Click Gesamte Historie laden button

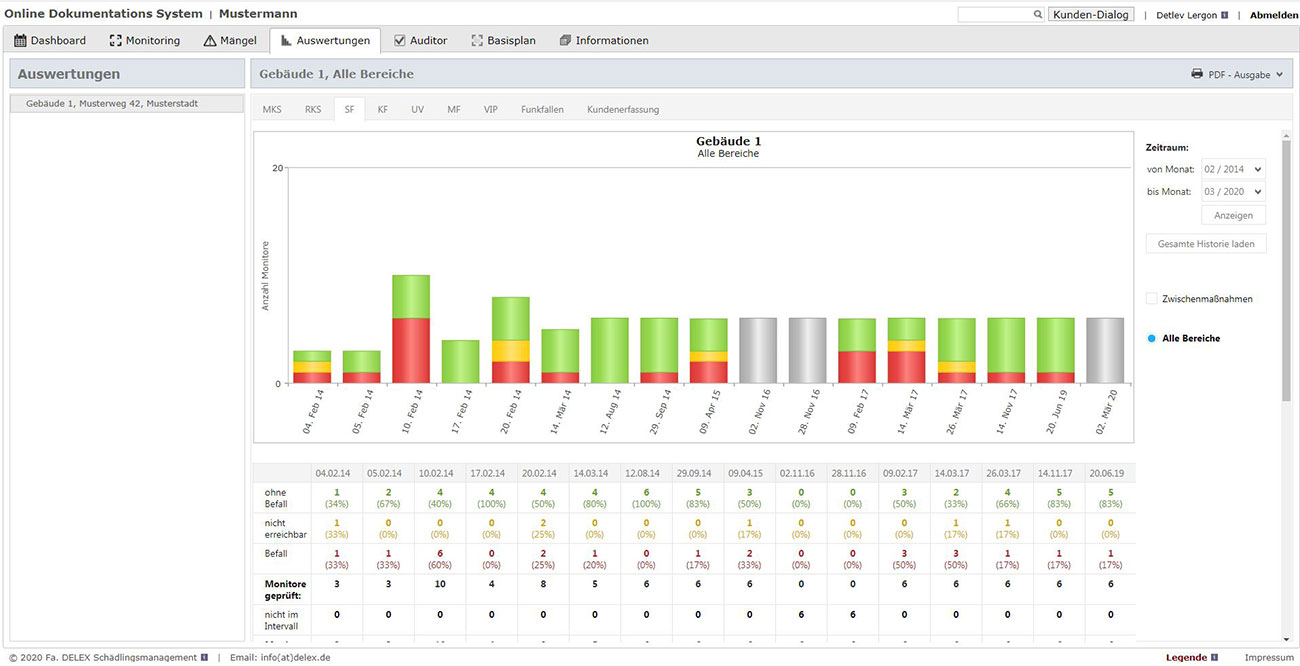click(1205, 244)
